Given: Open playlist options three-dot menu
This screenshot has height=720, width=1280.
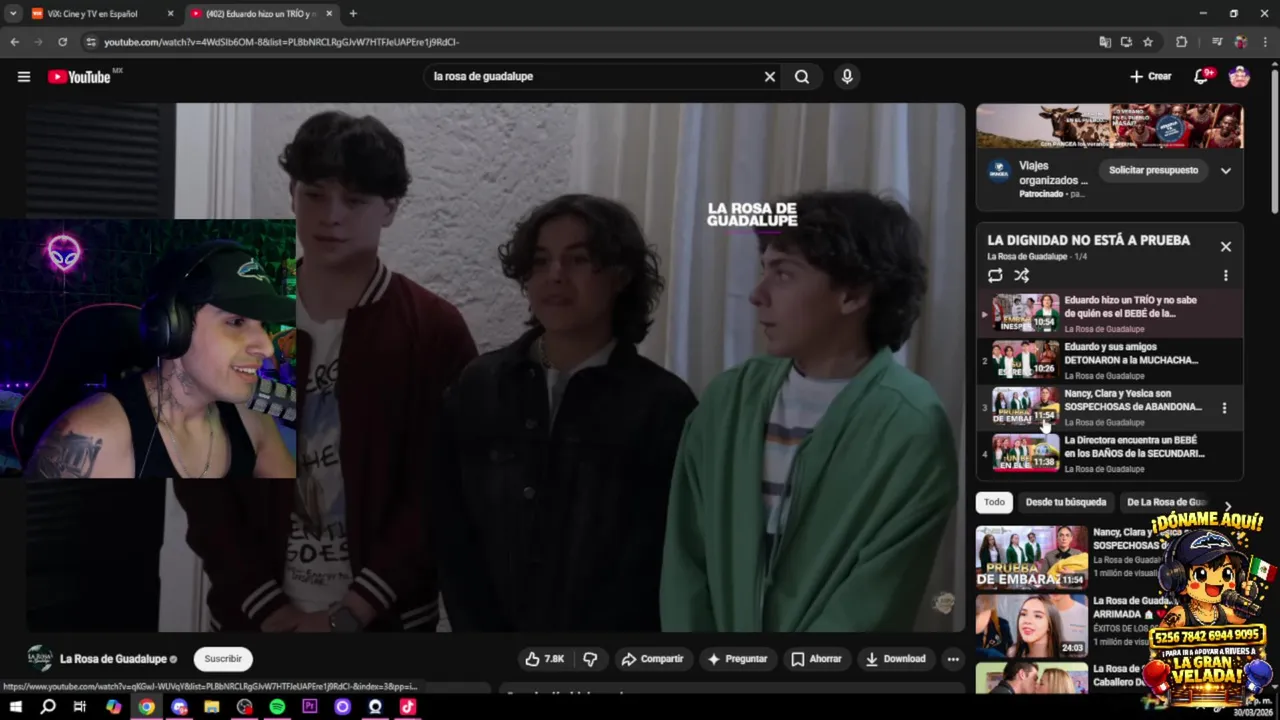Looking at the screenshot, I should (1225, 276).
